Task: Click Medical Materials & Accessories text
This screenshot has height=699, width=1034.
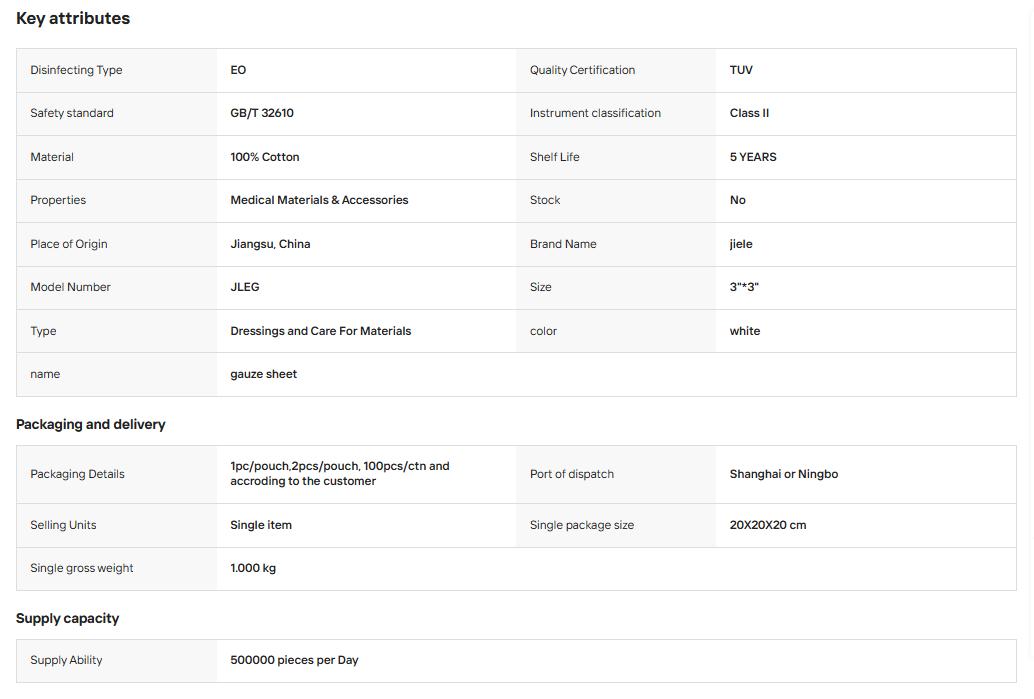Action: 319,200
